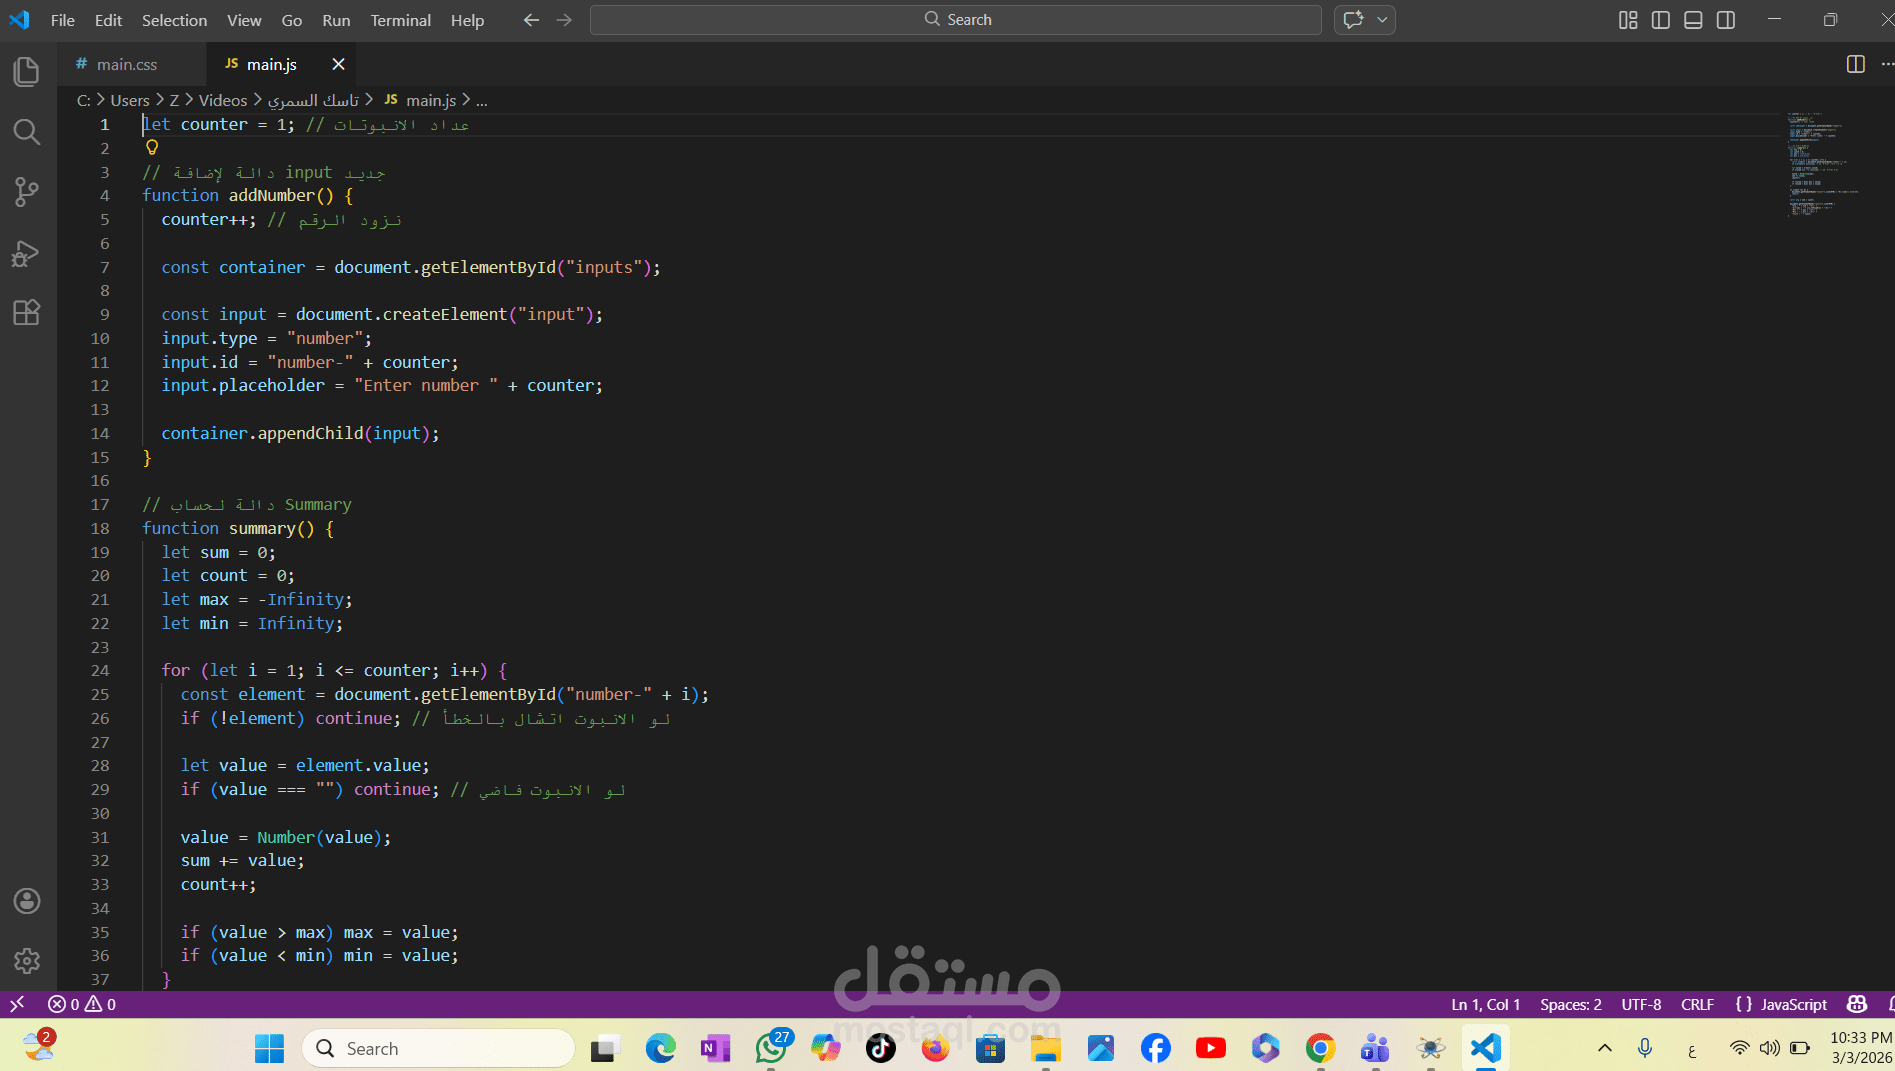Click the lightbulb code action icon
The height and width of the screenshot is (1071, 1895).
(152, 148)
